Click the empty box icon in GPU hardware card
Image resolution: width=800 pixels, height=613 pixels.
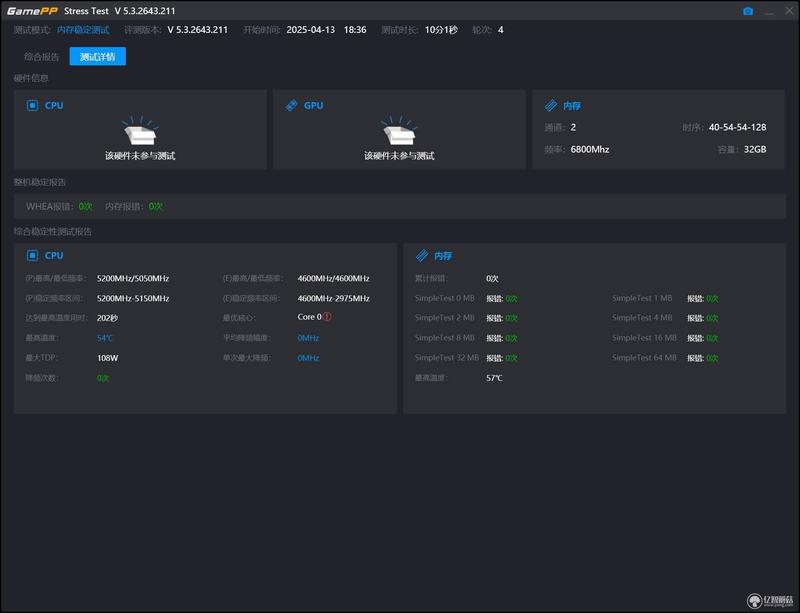pyautogui.click(x=399, y=131)
